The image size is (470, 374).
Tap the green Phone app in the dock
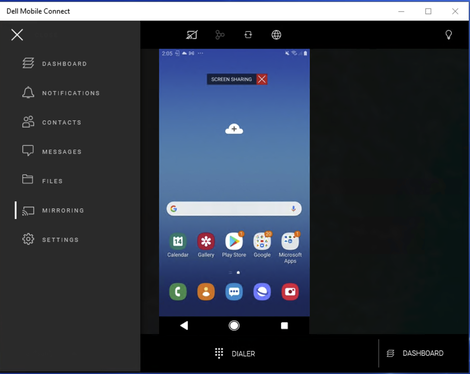tap(178, 292)
